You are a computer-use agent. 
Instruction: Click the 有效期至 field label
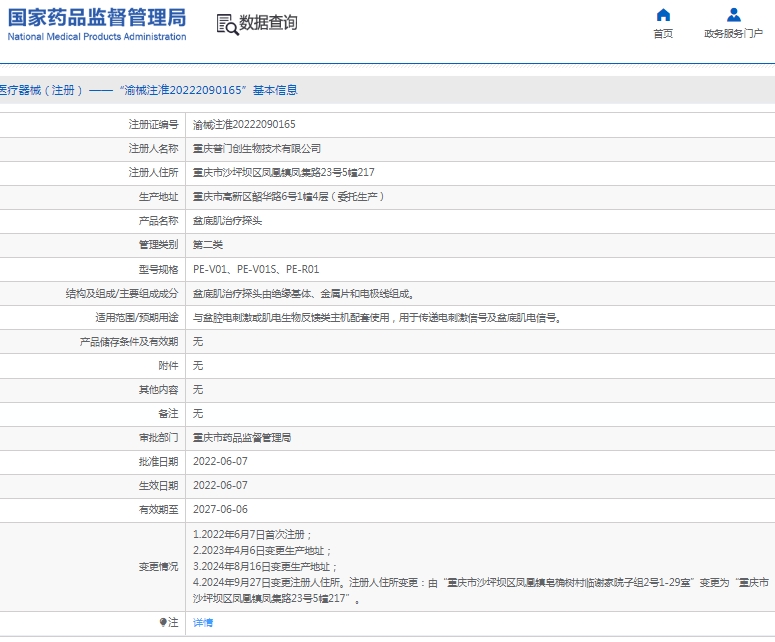click(158, 510)
